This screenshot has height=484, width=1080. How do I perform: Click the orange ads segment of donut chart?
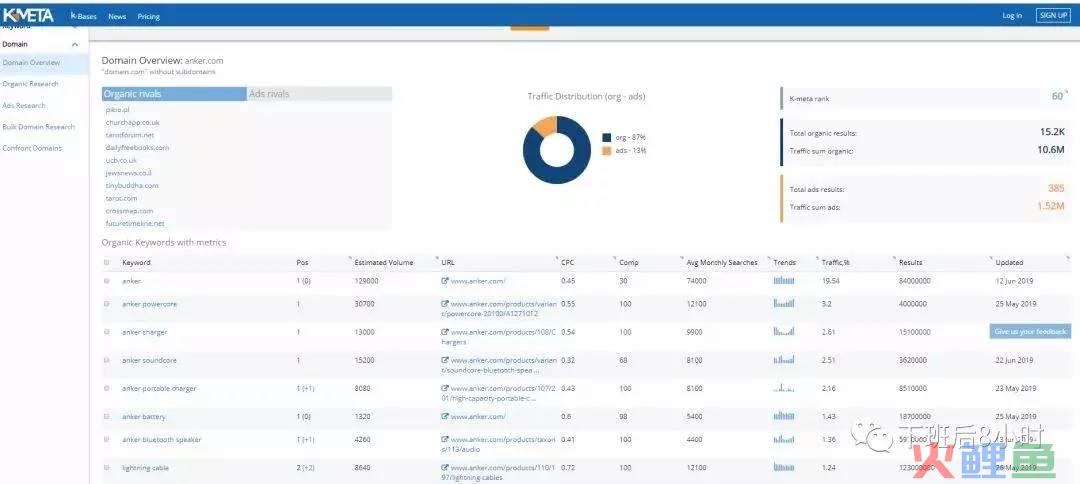544,127
